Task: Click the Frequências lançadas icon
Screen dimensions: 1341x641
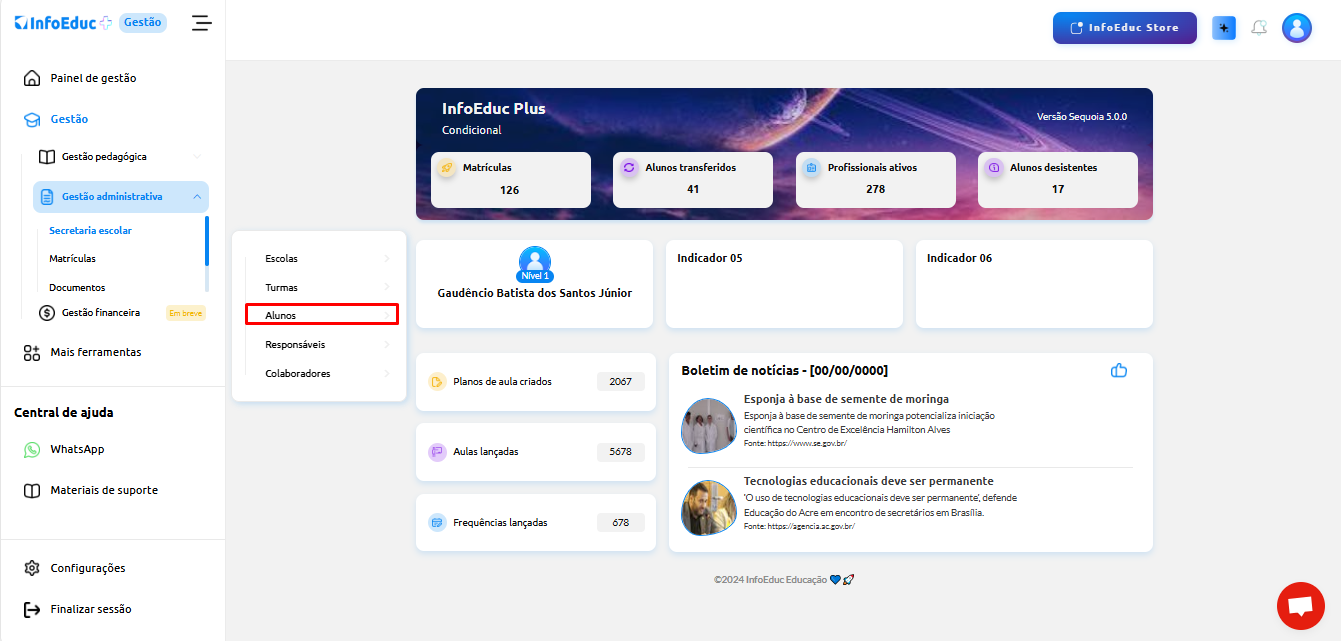Action: click(x=437, y=522)
